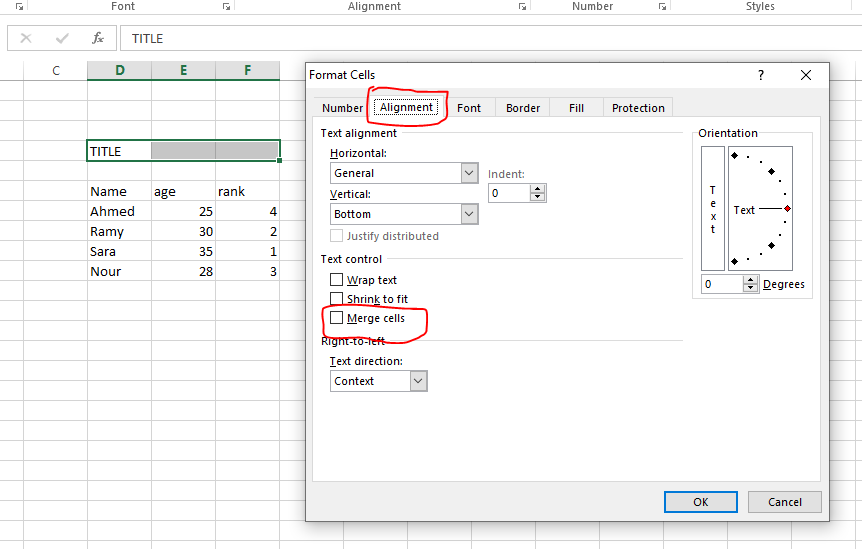The width and height of the screenshot is (862, 549).
Task: Open the Vertical alignment dropdown
Action: 470,214
